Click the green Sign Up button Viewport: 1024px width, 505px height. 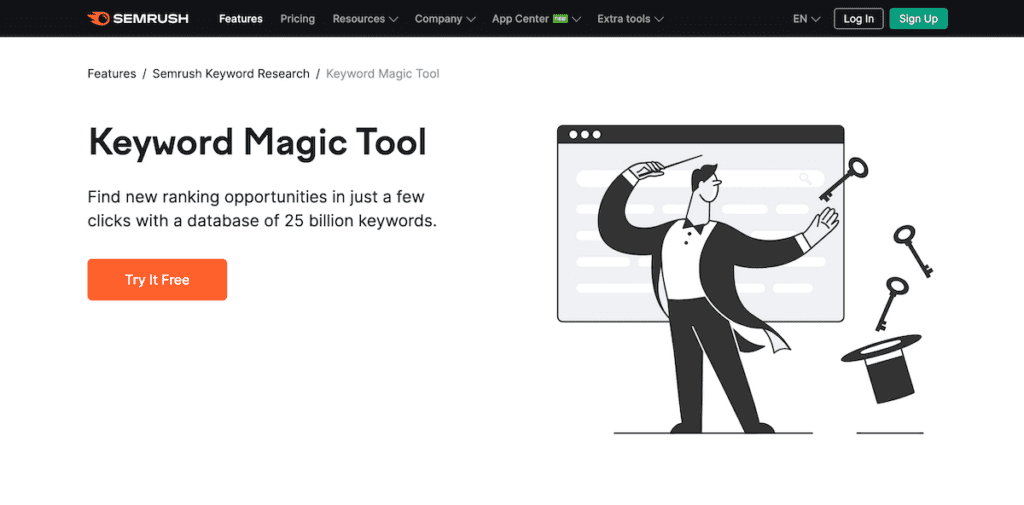tap(918, 19)
